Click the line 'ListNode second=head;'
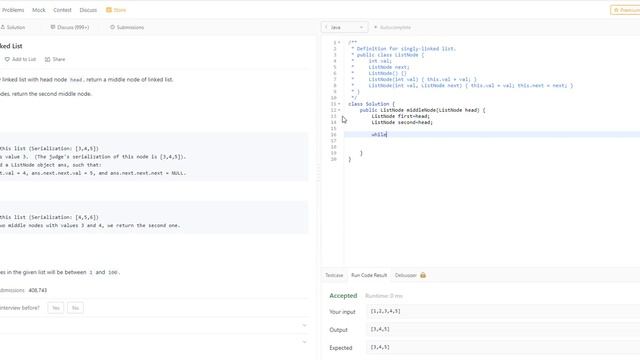 (402, 122)
